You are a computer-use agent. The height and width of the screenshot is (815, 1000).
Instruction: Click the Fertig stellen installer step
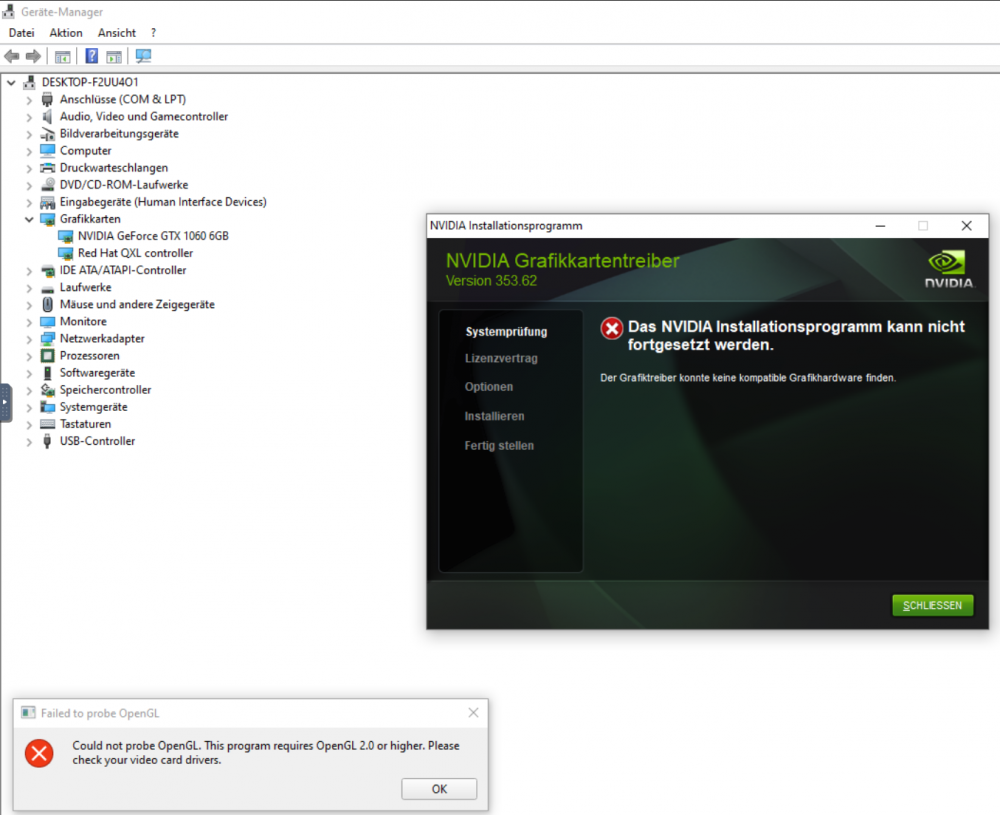click(499, 446)
